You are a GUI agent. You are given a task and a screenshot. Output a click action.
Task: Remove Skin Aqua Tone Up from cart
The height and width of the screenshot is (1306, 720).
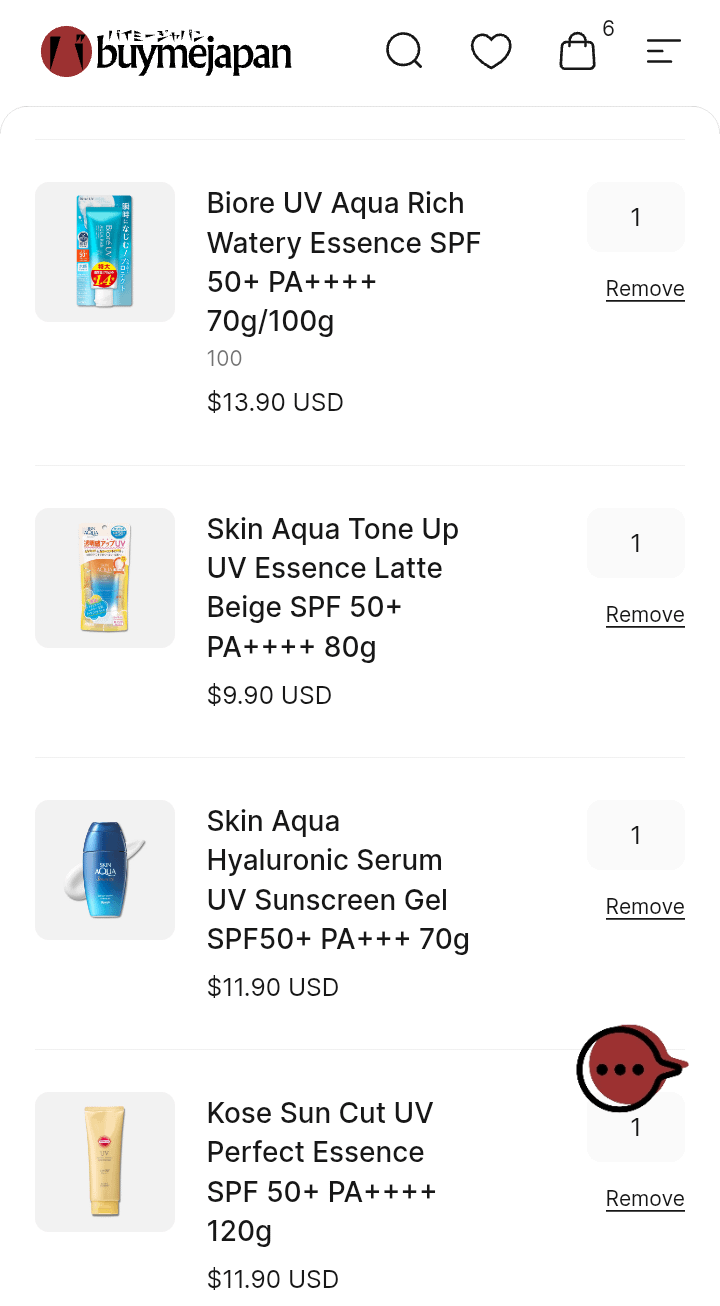645,615
